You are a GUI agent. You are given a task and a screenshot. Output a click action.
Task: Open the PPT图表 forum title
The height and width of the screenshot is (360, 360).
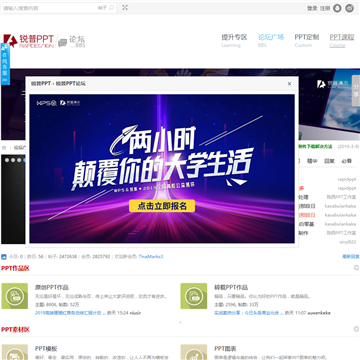pyautogui.click(x=225, y=349)
